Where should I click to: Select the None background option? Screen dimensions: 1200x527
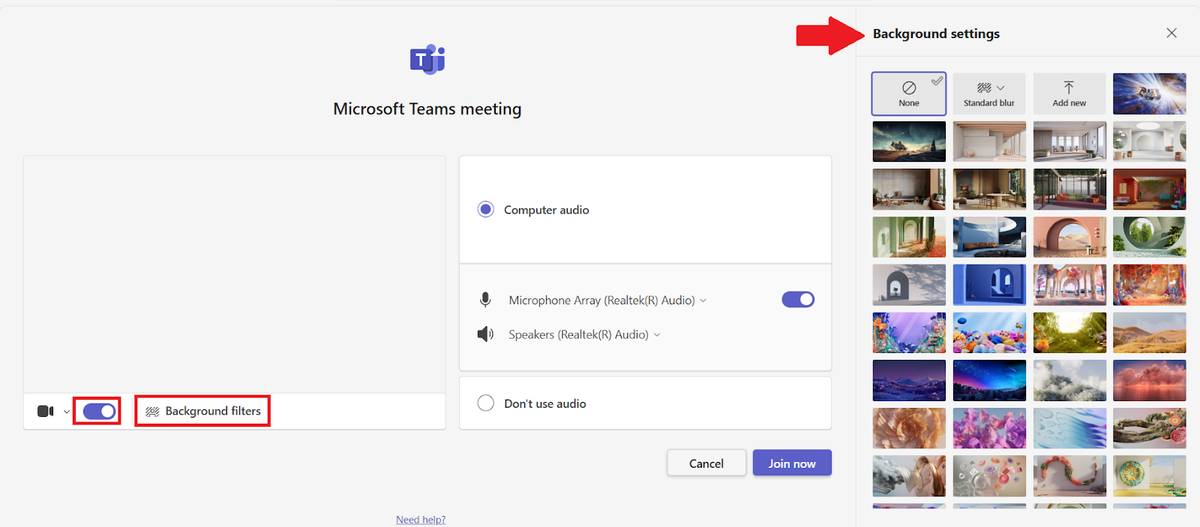[x=908, y=93]
